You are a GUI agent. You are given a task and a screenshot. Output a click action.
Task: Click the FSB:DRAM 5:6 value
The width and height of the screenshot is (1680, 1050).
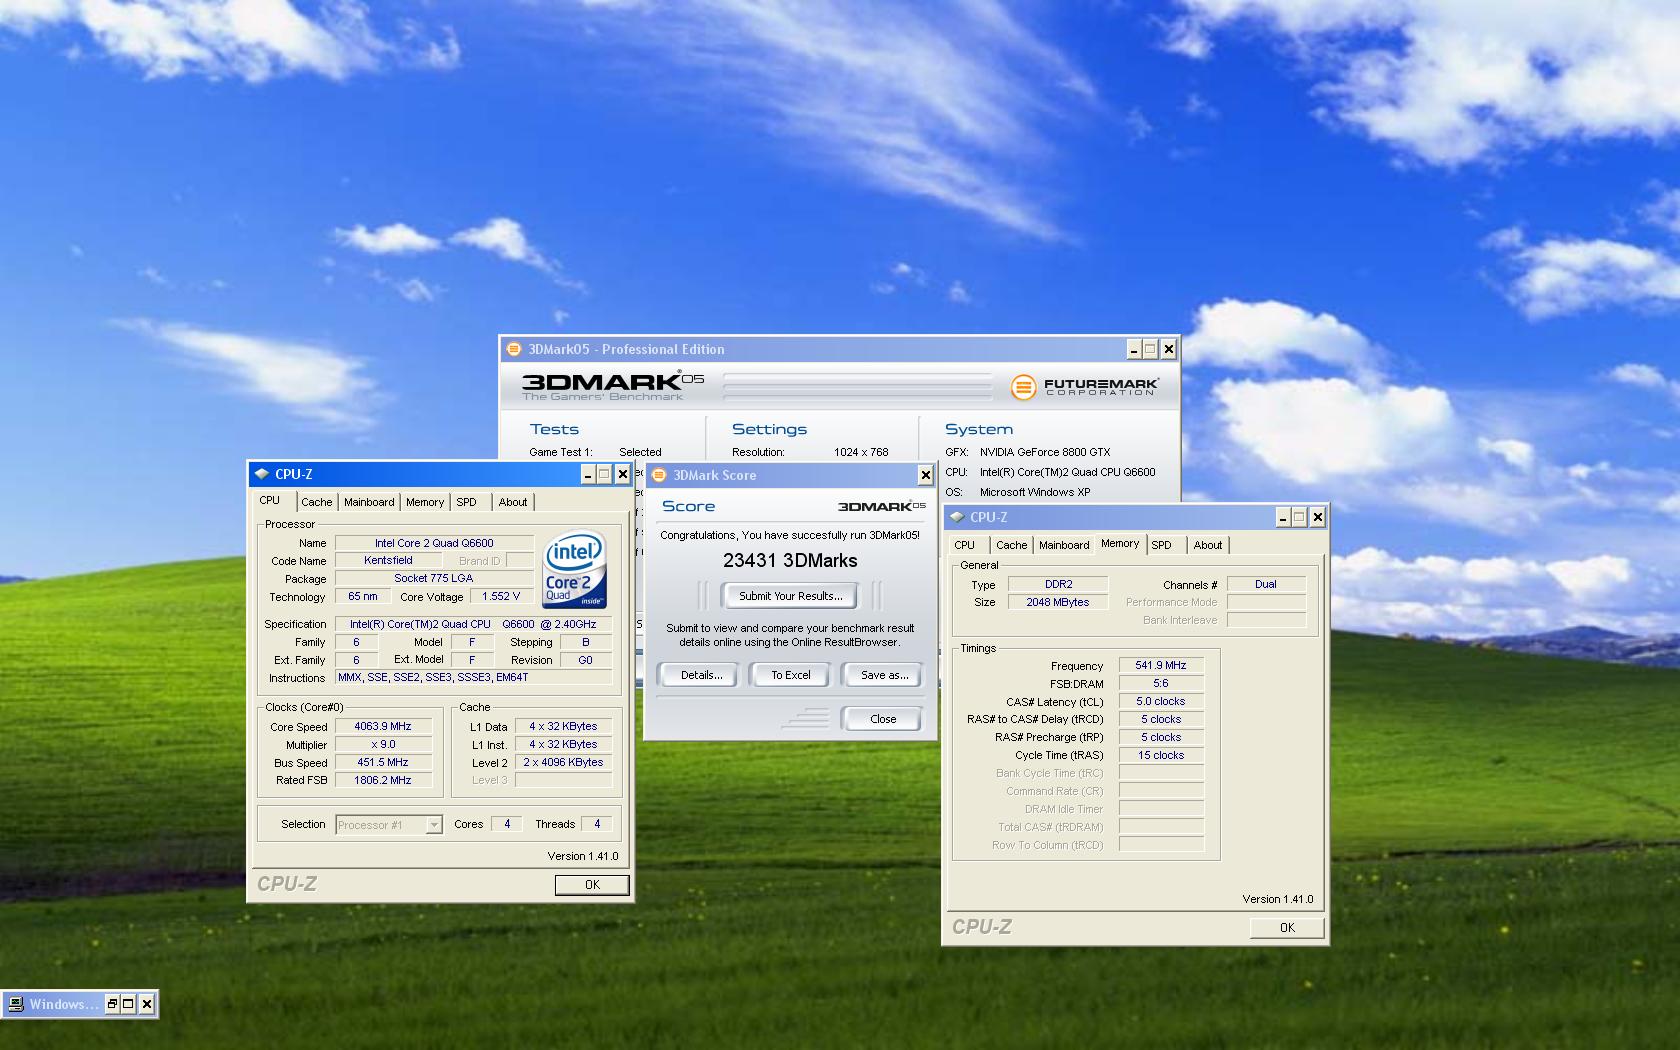(1161, 684)
